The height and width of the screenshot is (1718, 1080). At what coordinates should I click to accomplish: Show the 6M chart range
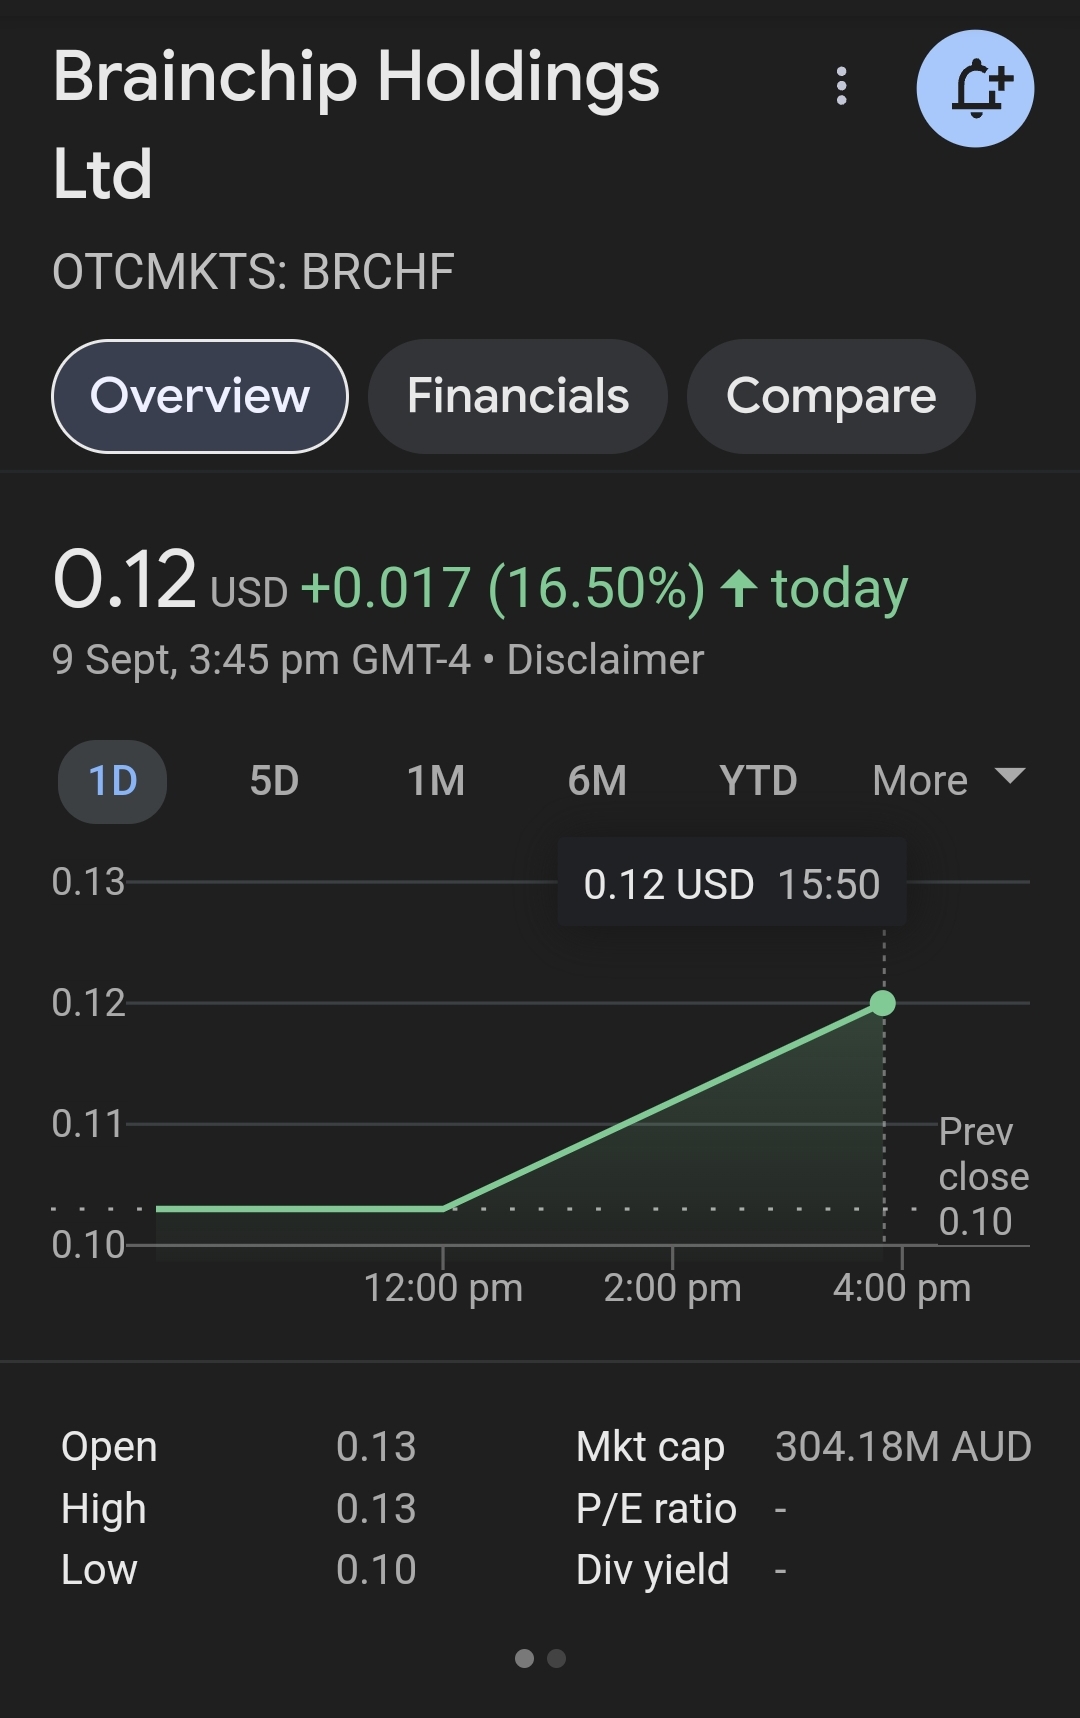[597, 781]
